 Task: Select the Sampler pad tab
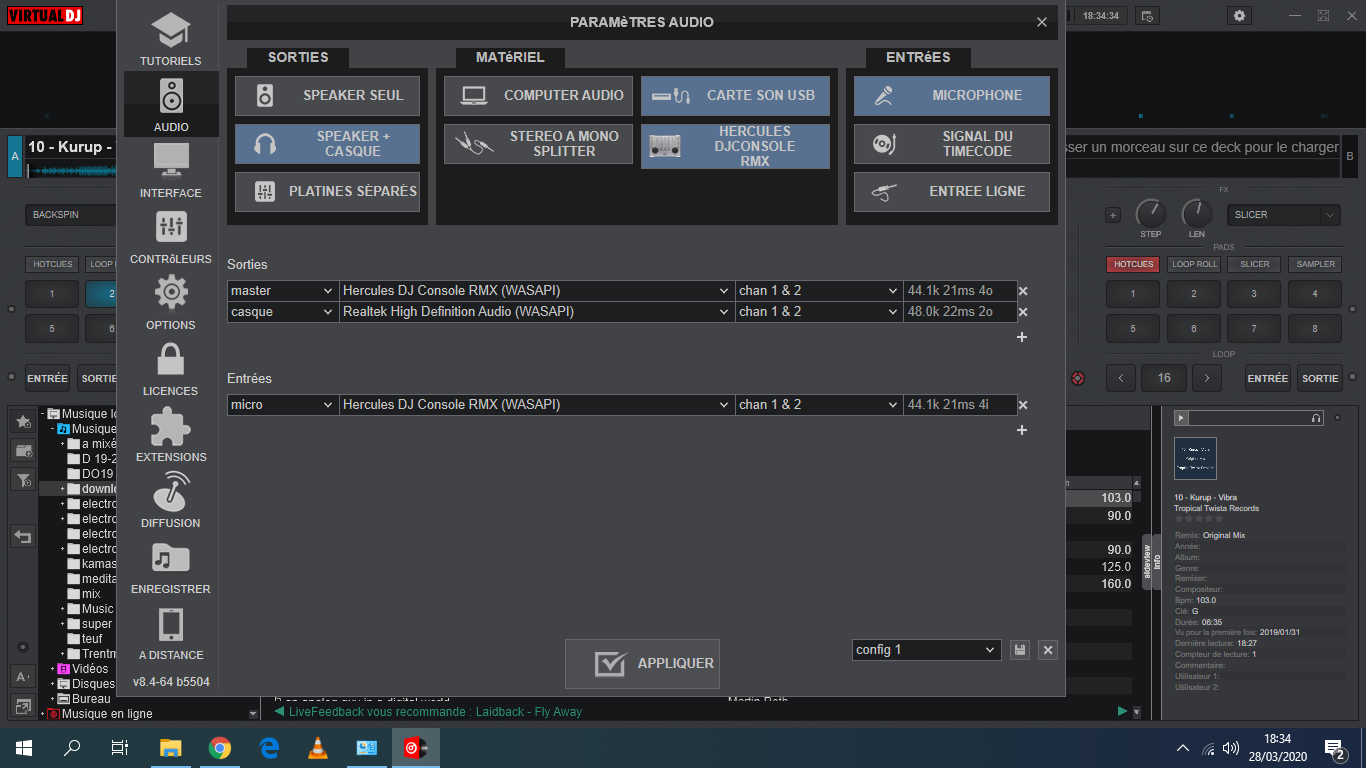pos(1316,265)
